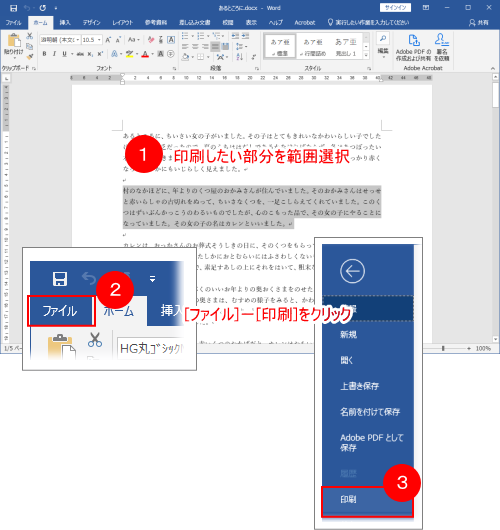Toggle Italic formatting
The height and width of the screenshot is (530, 500).
(x=54, y=54)
